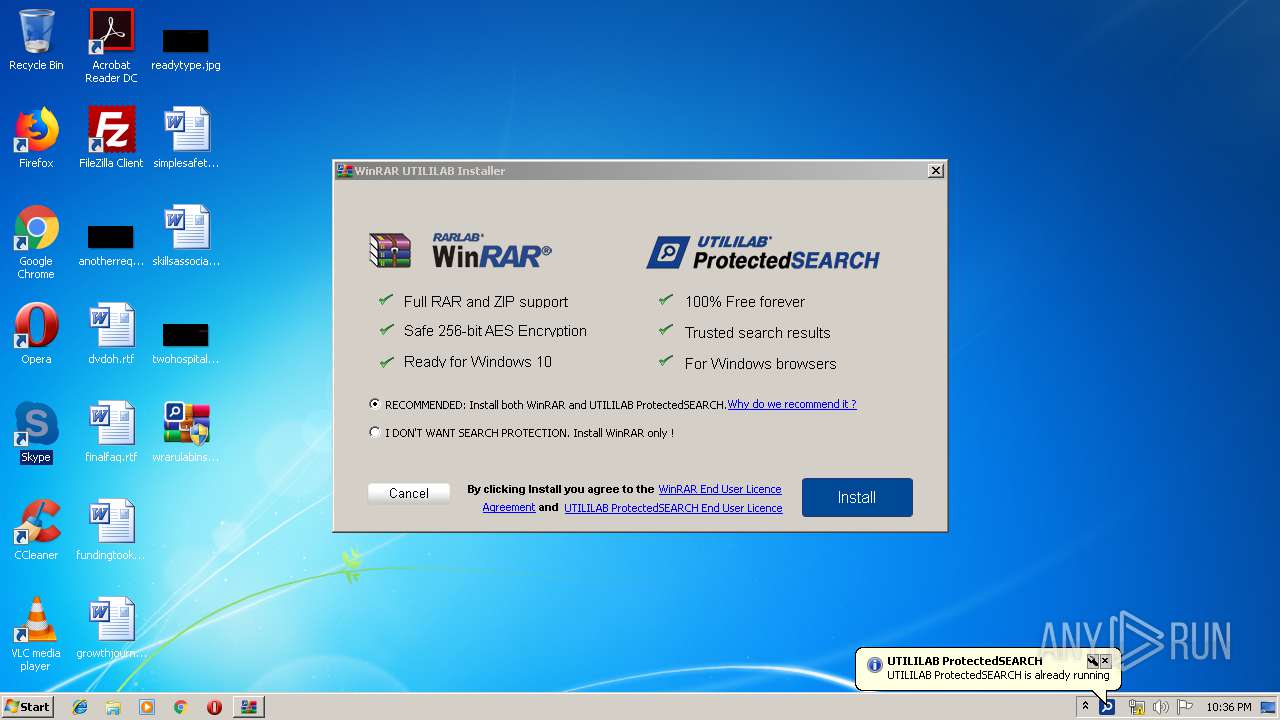
Task: Open Internet Explorer from taskbar
Action: (80, 707)
